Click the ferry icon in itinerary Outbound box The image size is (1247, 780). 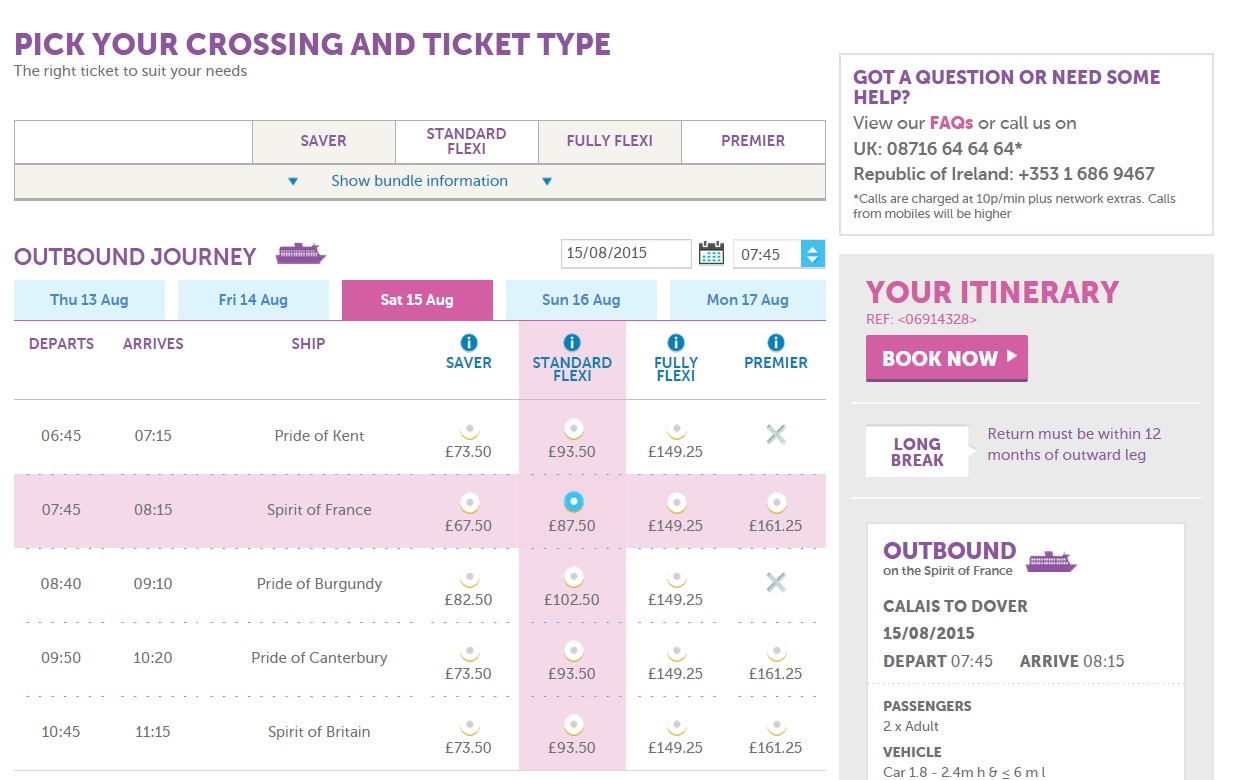click(1051, 561)
